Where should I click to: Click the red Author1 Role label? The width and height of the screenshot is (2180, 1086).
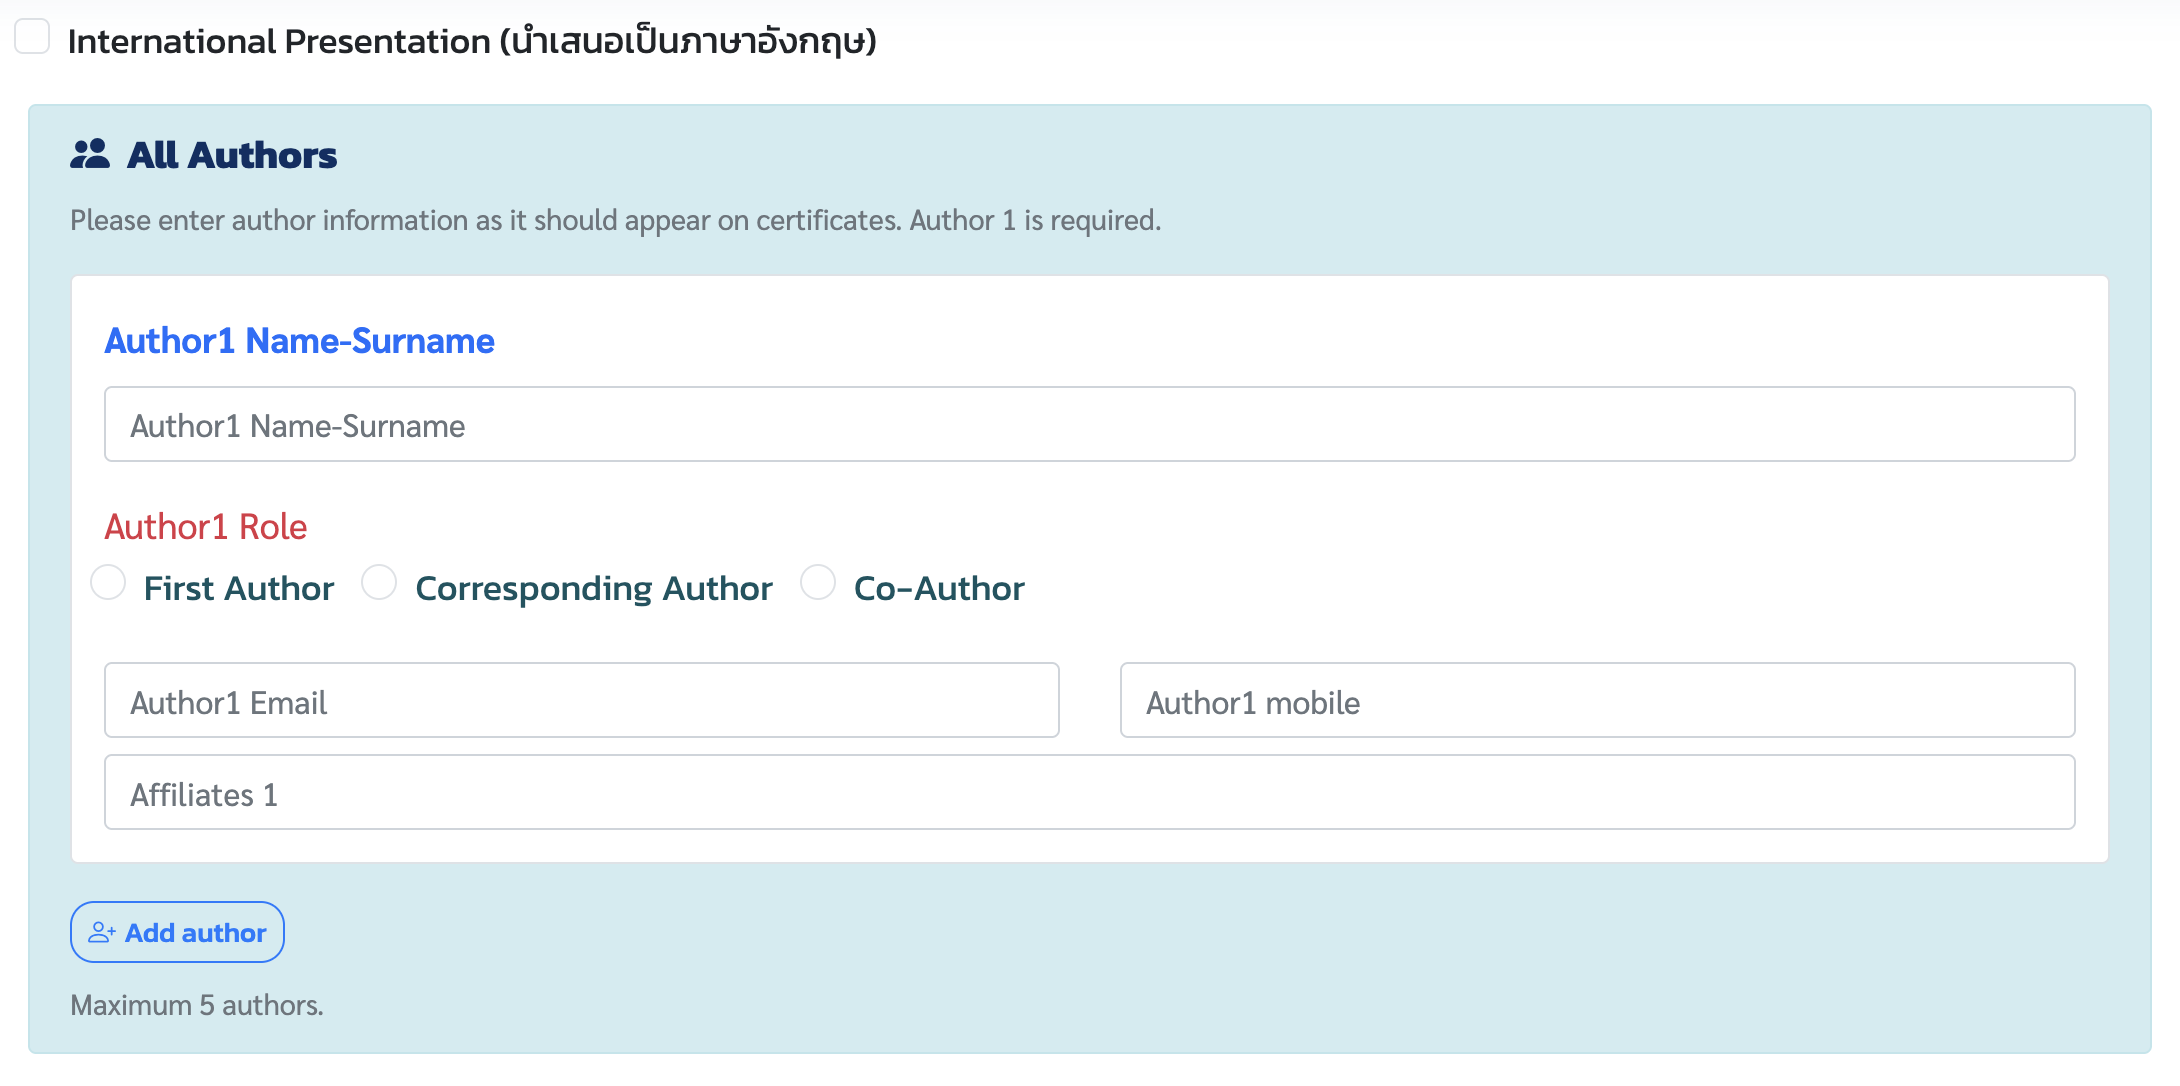206,527
